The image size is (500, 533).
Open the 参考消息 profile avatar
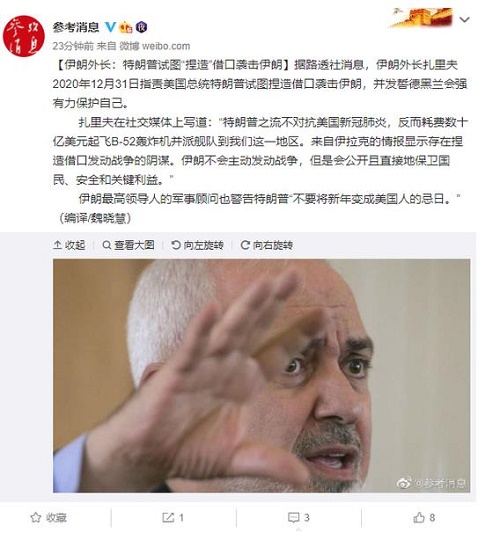[x=23, y=36]
